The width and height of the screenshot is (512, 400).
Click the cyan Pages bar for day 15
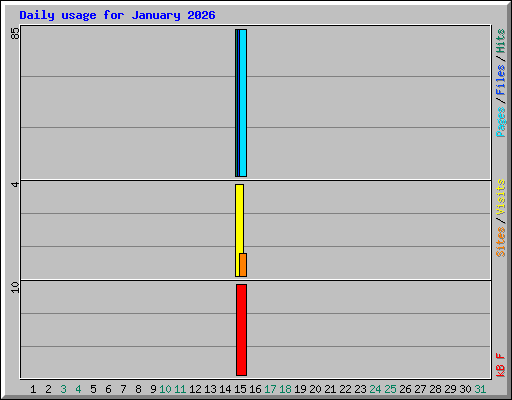click(243, 103)
